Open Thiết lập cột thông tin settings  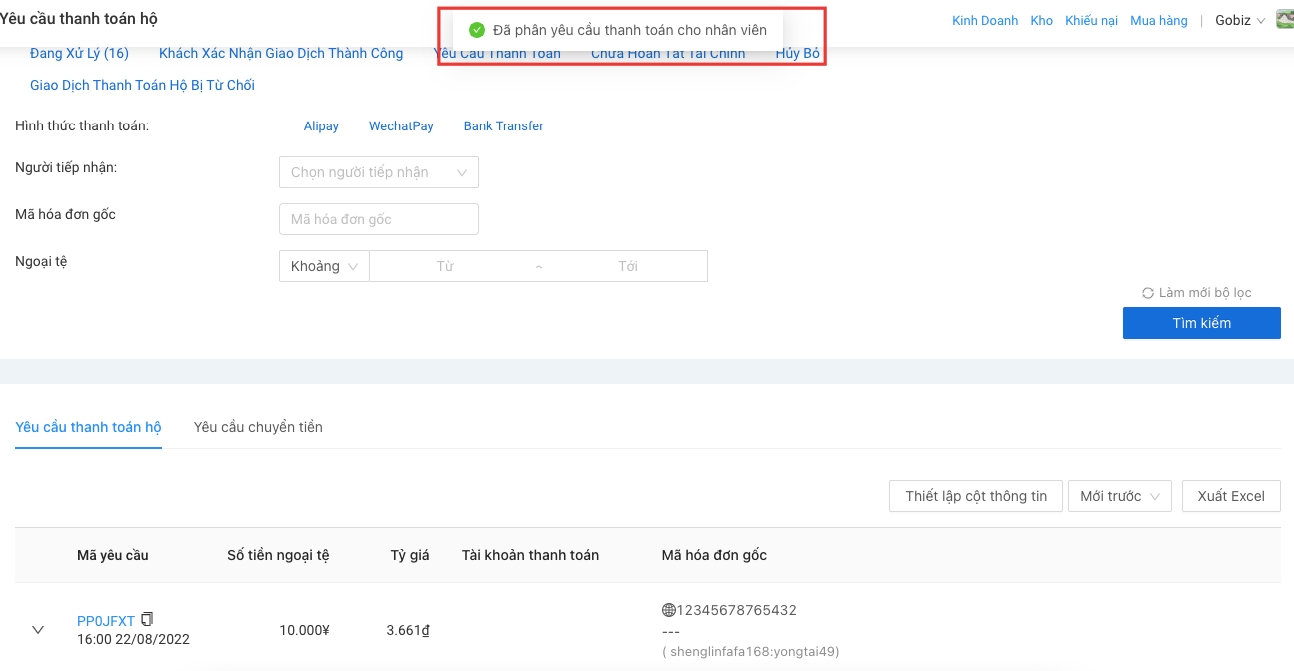tap(975, 496)
